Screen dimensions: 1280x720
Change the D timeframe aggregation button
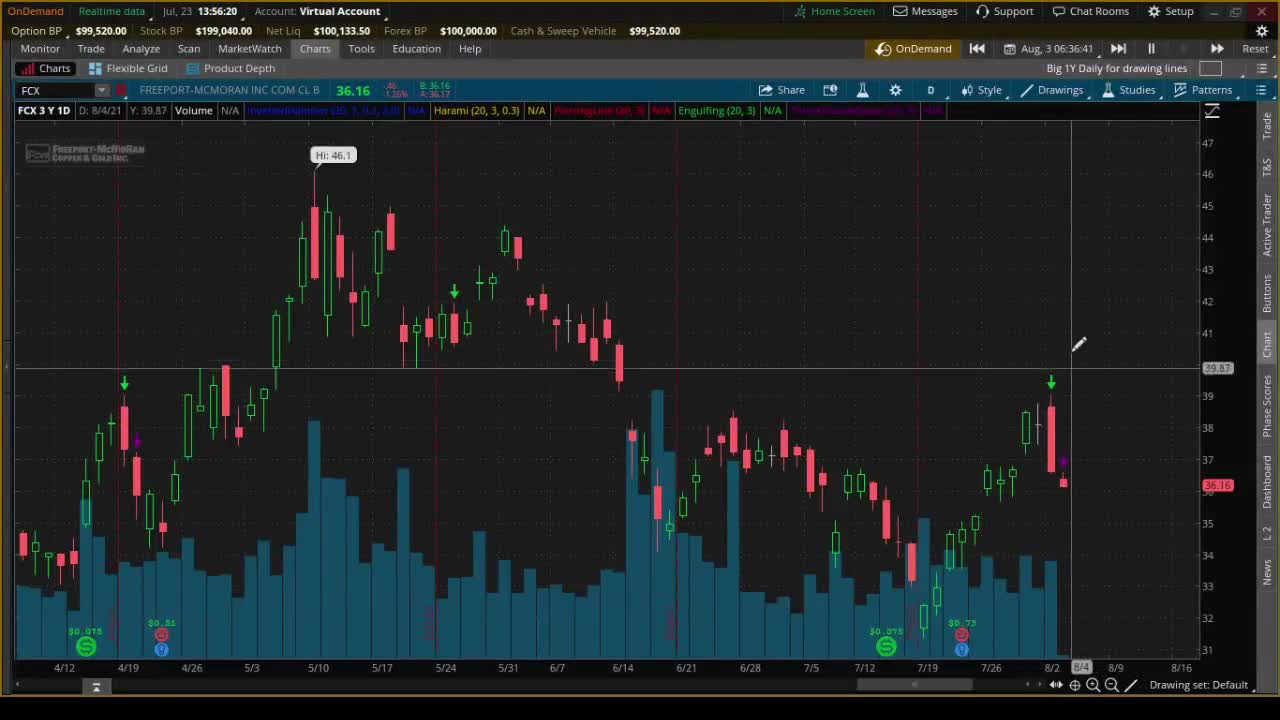pyautogui.click(x=930, y=90)
